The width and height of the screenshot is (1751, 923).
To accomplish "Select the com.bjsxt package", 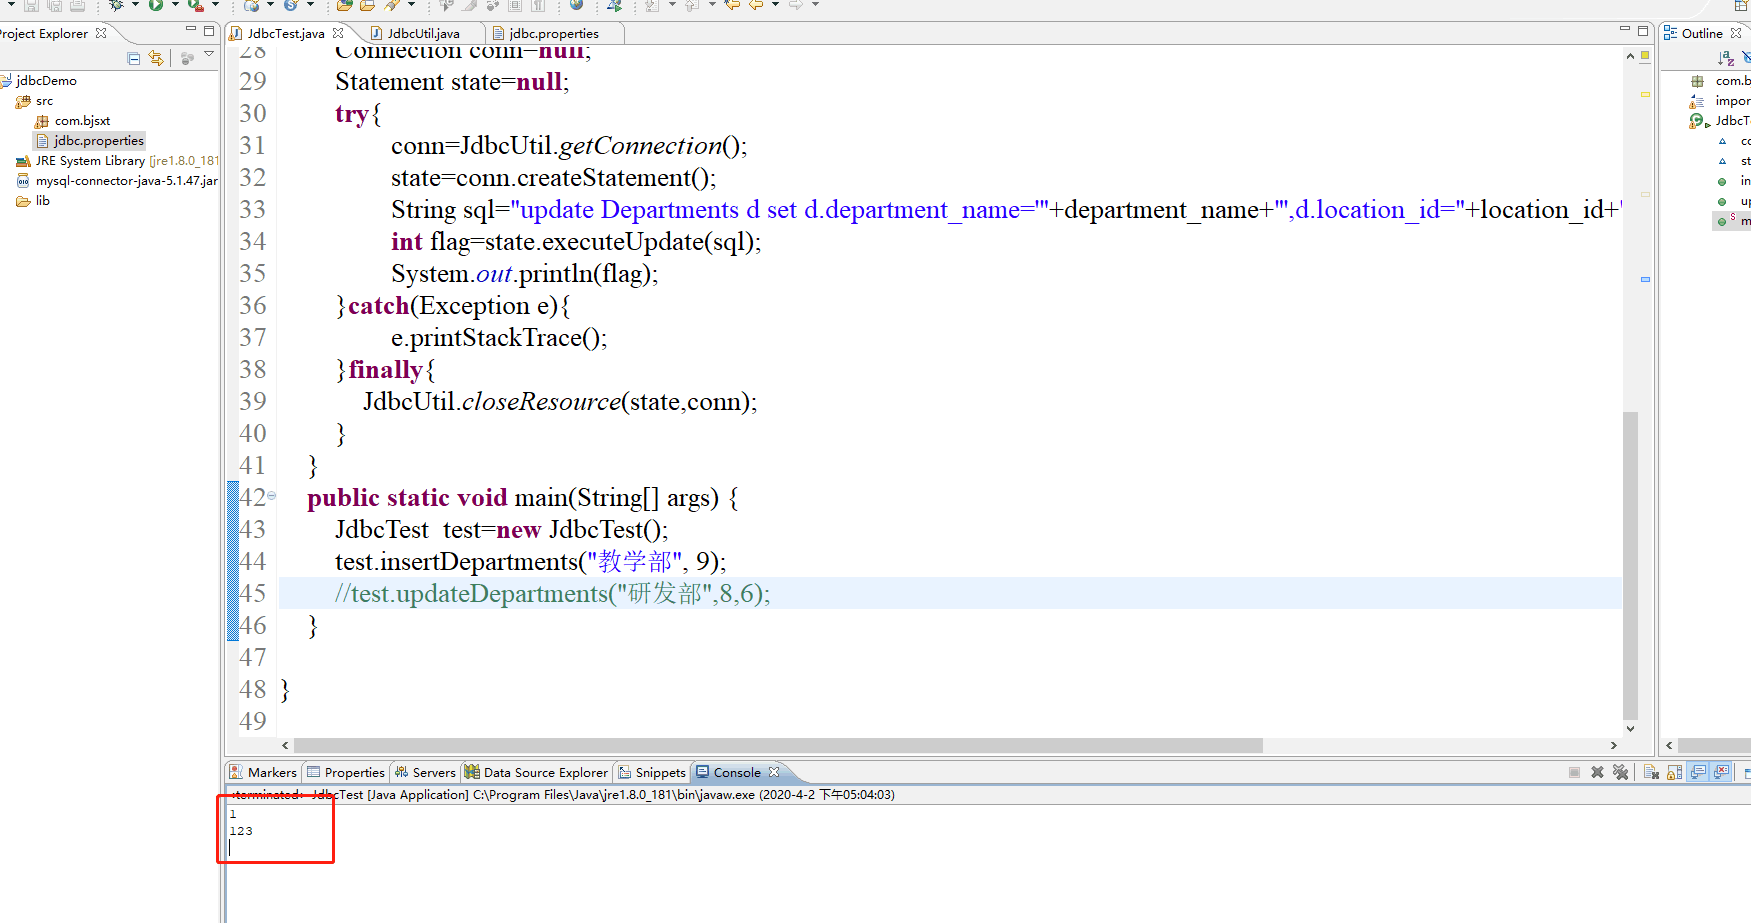I will 73,120.
